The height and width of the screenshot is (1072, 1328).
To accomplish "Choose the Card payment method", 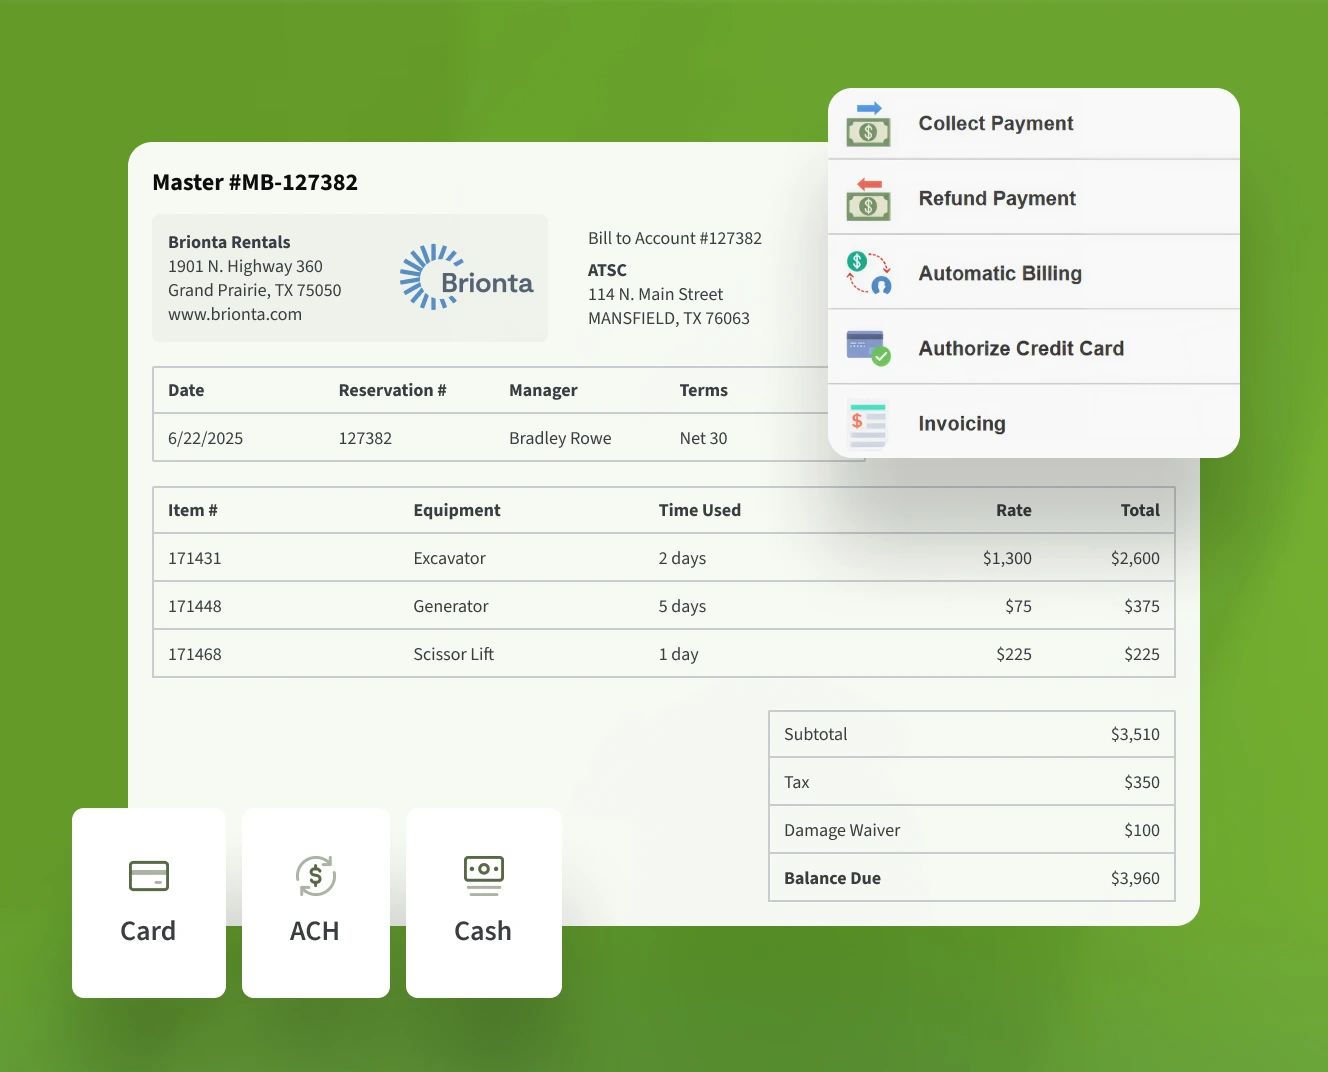I will [x=149, y=903].
